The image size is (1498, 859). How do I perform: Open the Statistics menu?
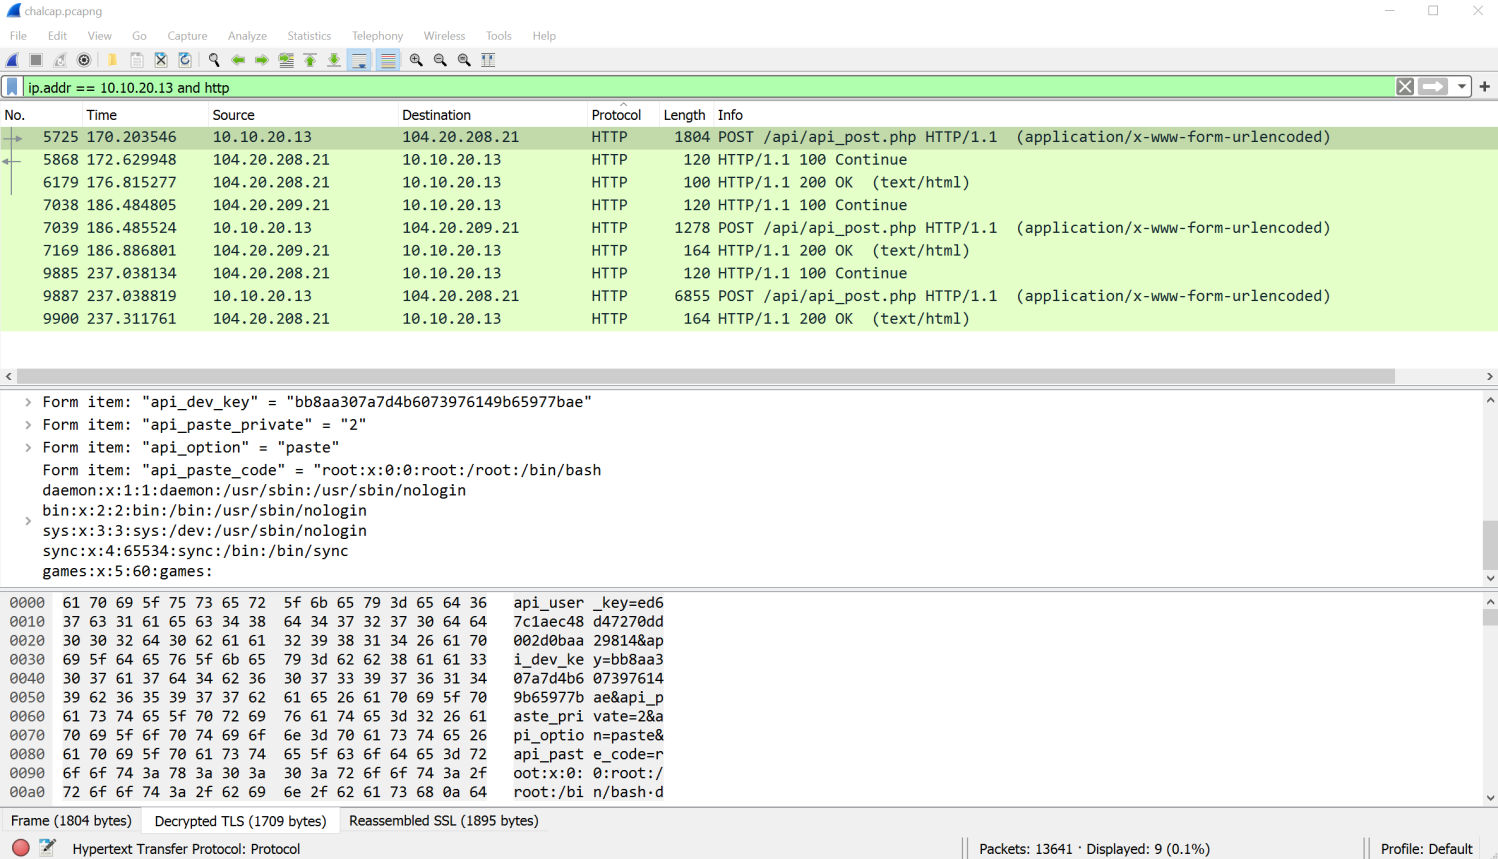pyautogui.click(x=309, y=36)
